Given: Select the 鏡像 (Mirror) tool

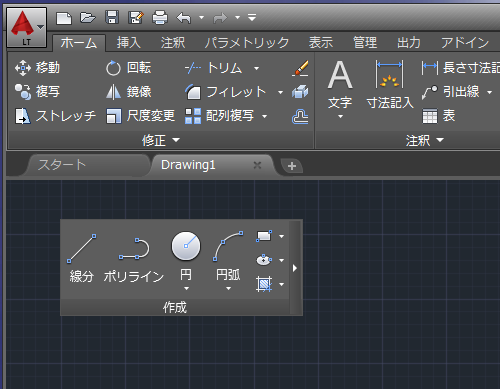Looking at the screenshot, I should tap(129, 92).
